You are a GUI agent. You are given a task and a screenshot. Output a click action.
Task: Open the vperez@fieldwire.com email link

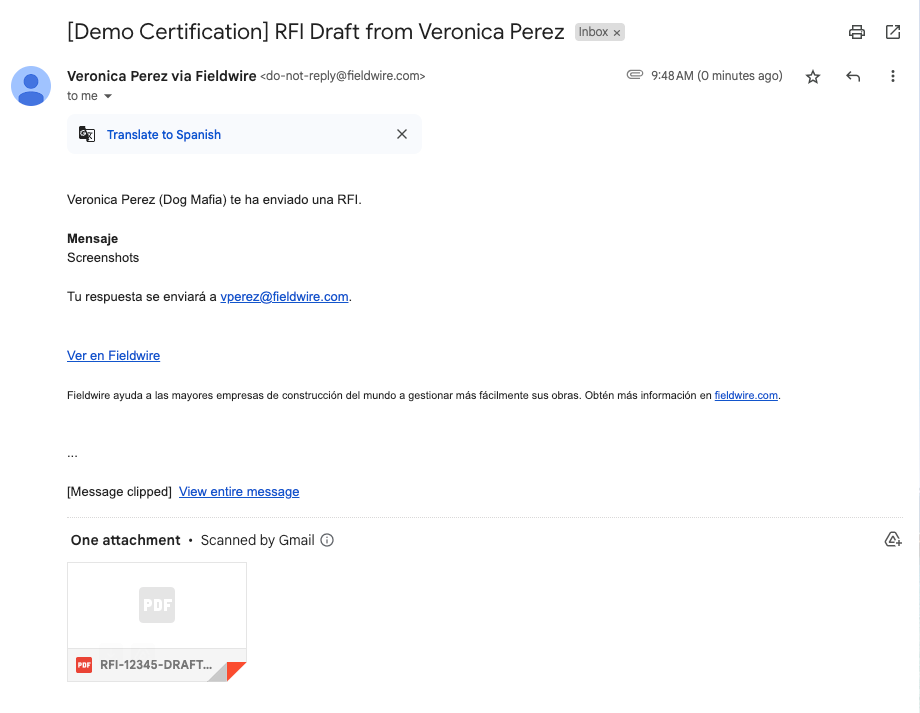tap(284, 296)
